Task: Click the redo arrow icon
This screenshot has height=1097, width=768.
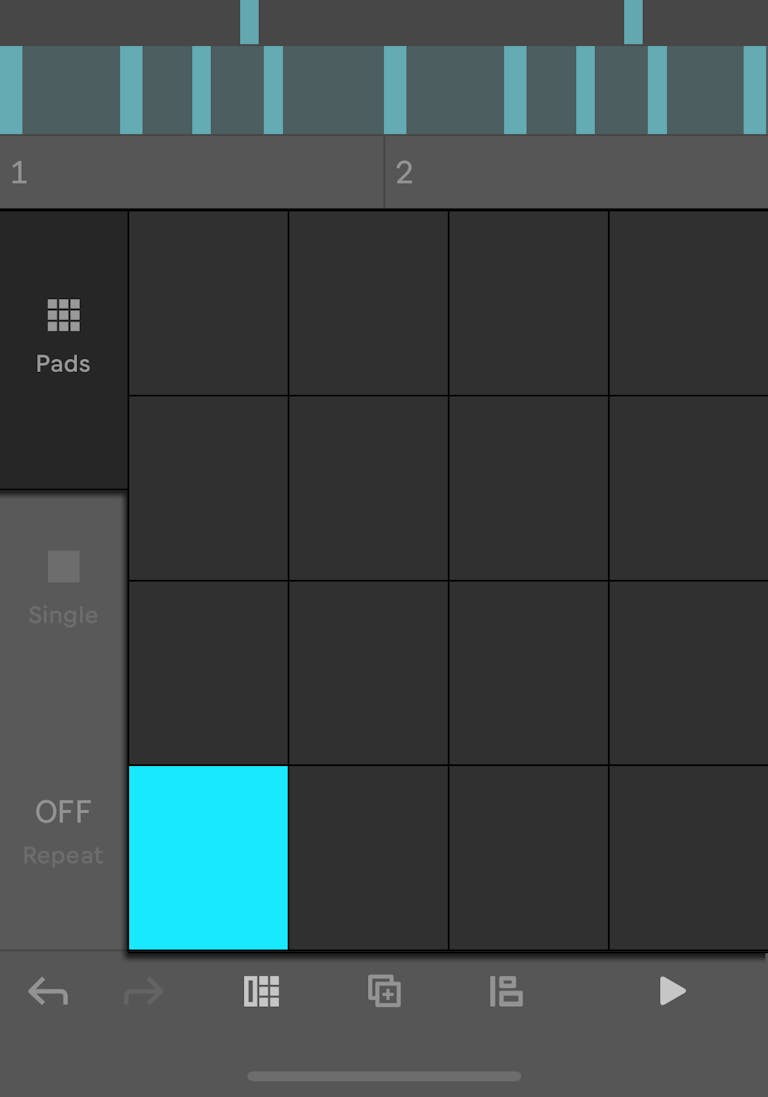Action: (143, 991)
